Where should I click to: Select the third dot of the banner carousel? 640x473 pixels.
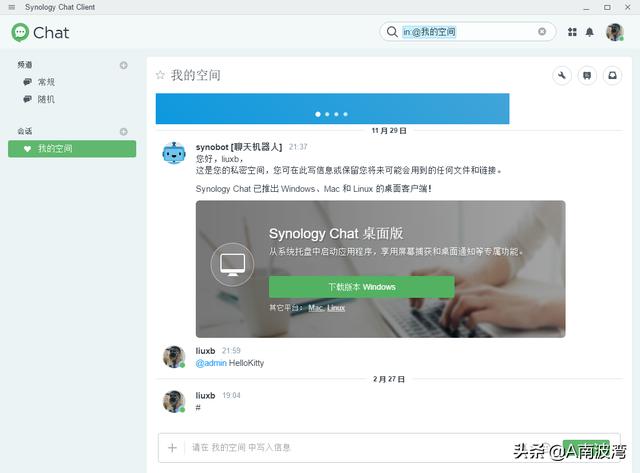[336, 114]
